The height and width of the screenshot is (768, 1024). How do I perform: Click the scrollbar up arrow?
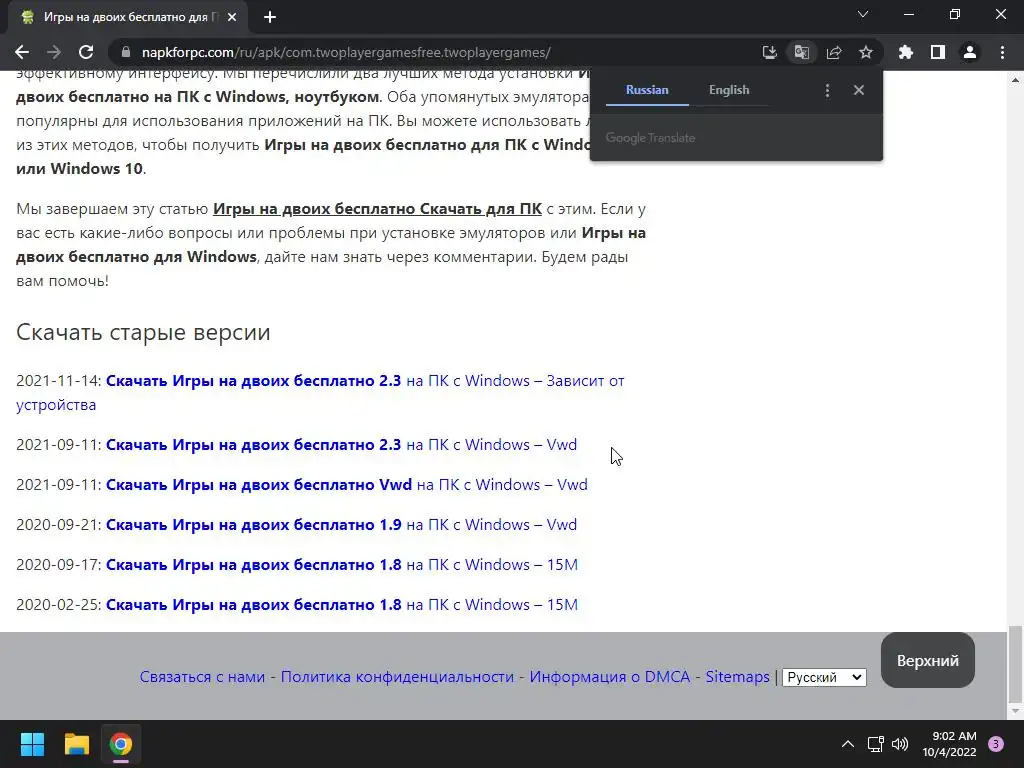pos(1014,80)
